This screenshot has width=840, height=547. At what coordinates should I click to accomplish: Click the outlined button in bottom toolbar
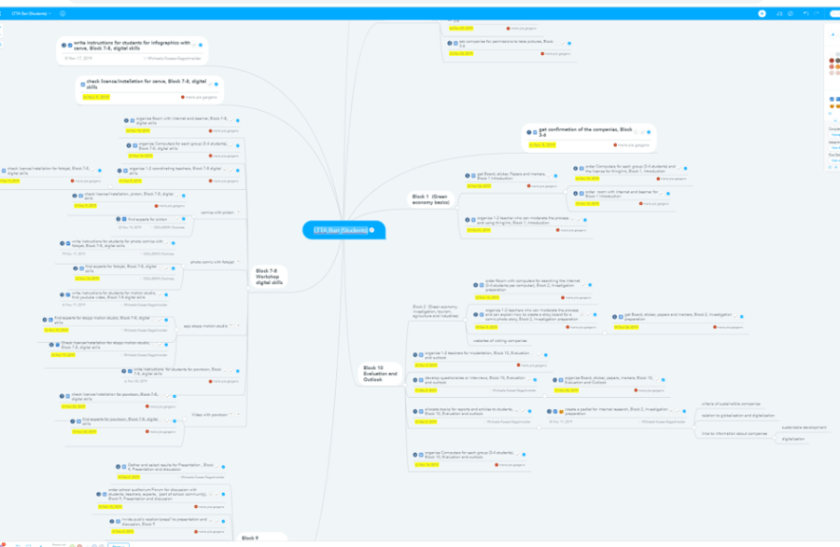coord(118,544)
